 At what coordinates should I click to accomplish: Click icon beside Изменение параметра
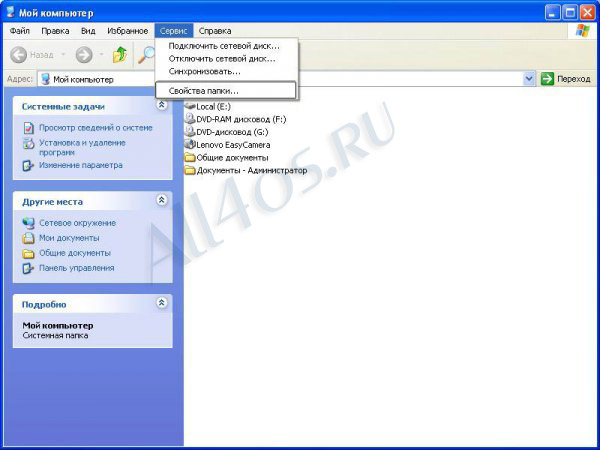point(28,166)
